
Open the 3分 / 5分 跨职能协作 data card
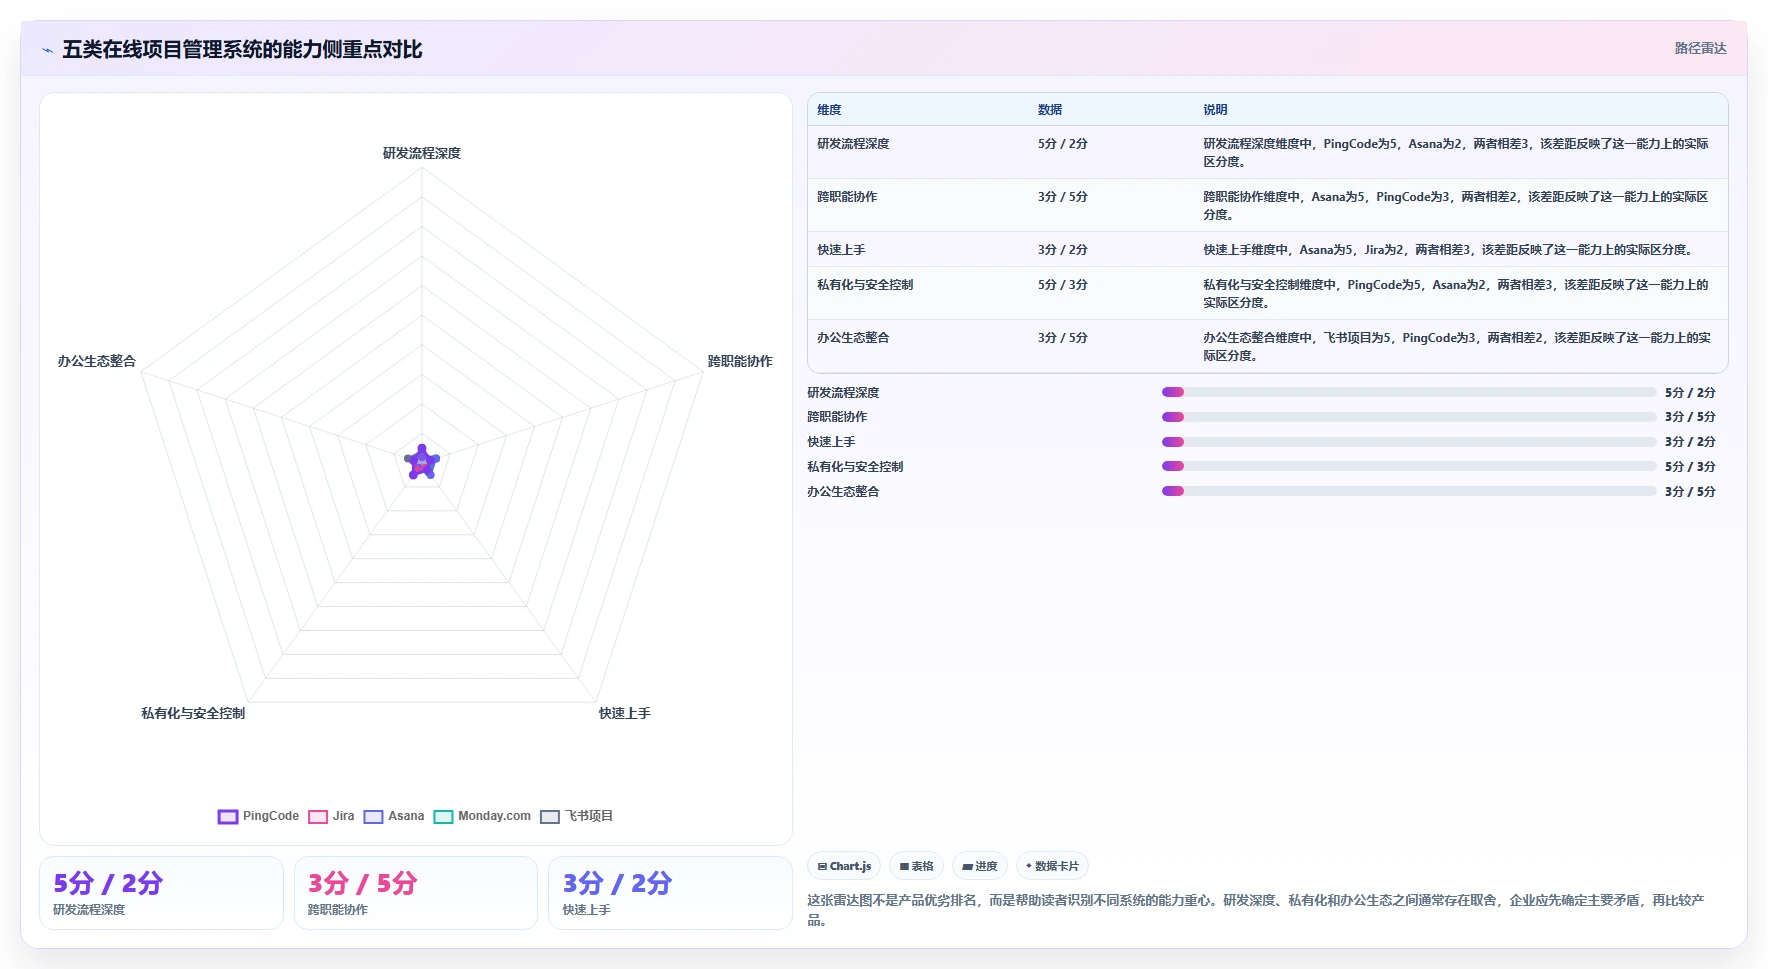416,893
